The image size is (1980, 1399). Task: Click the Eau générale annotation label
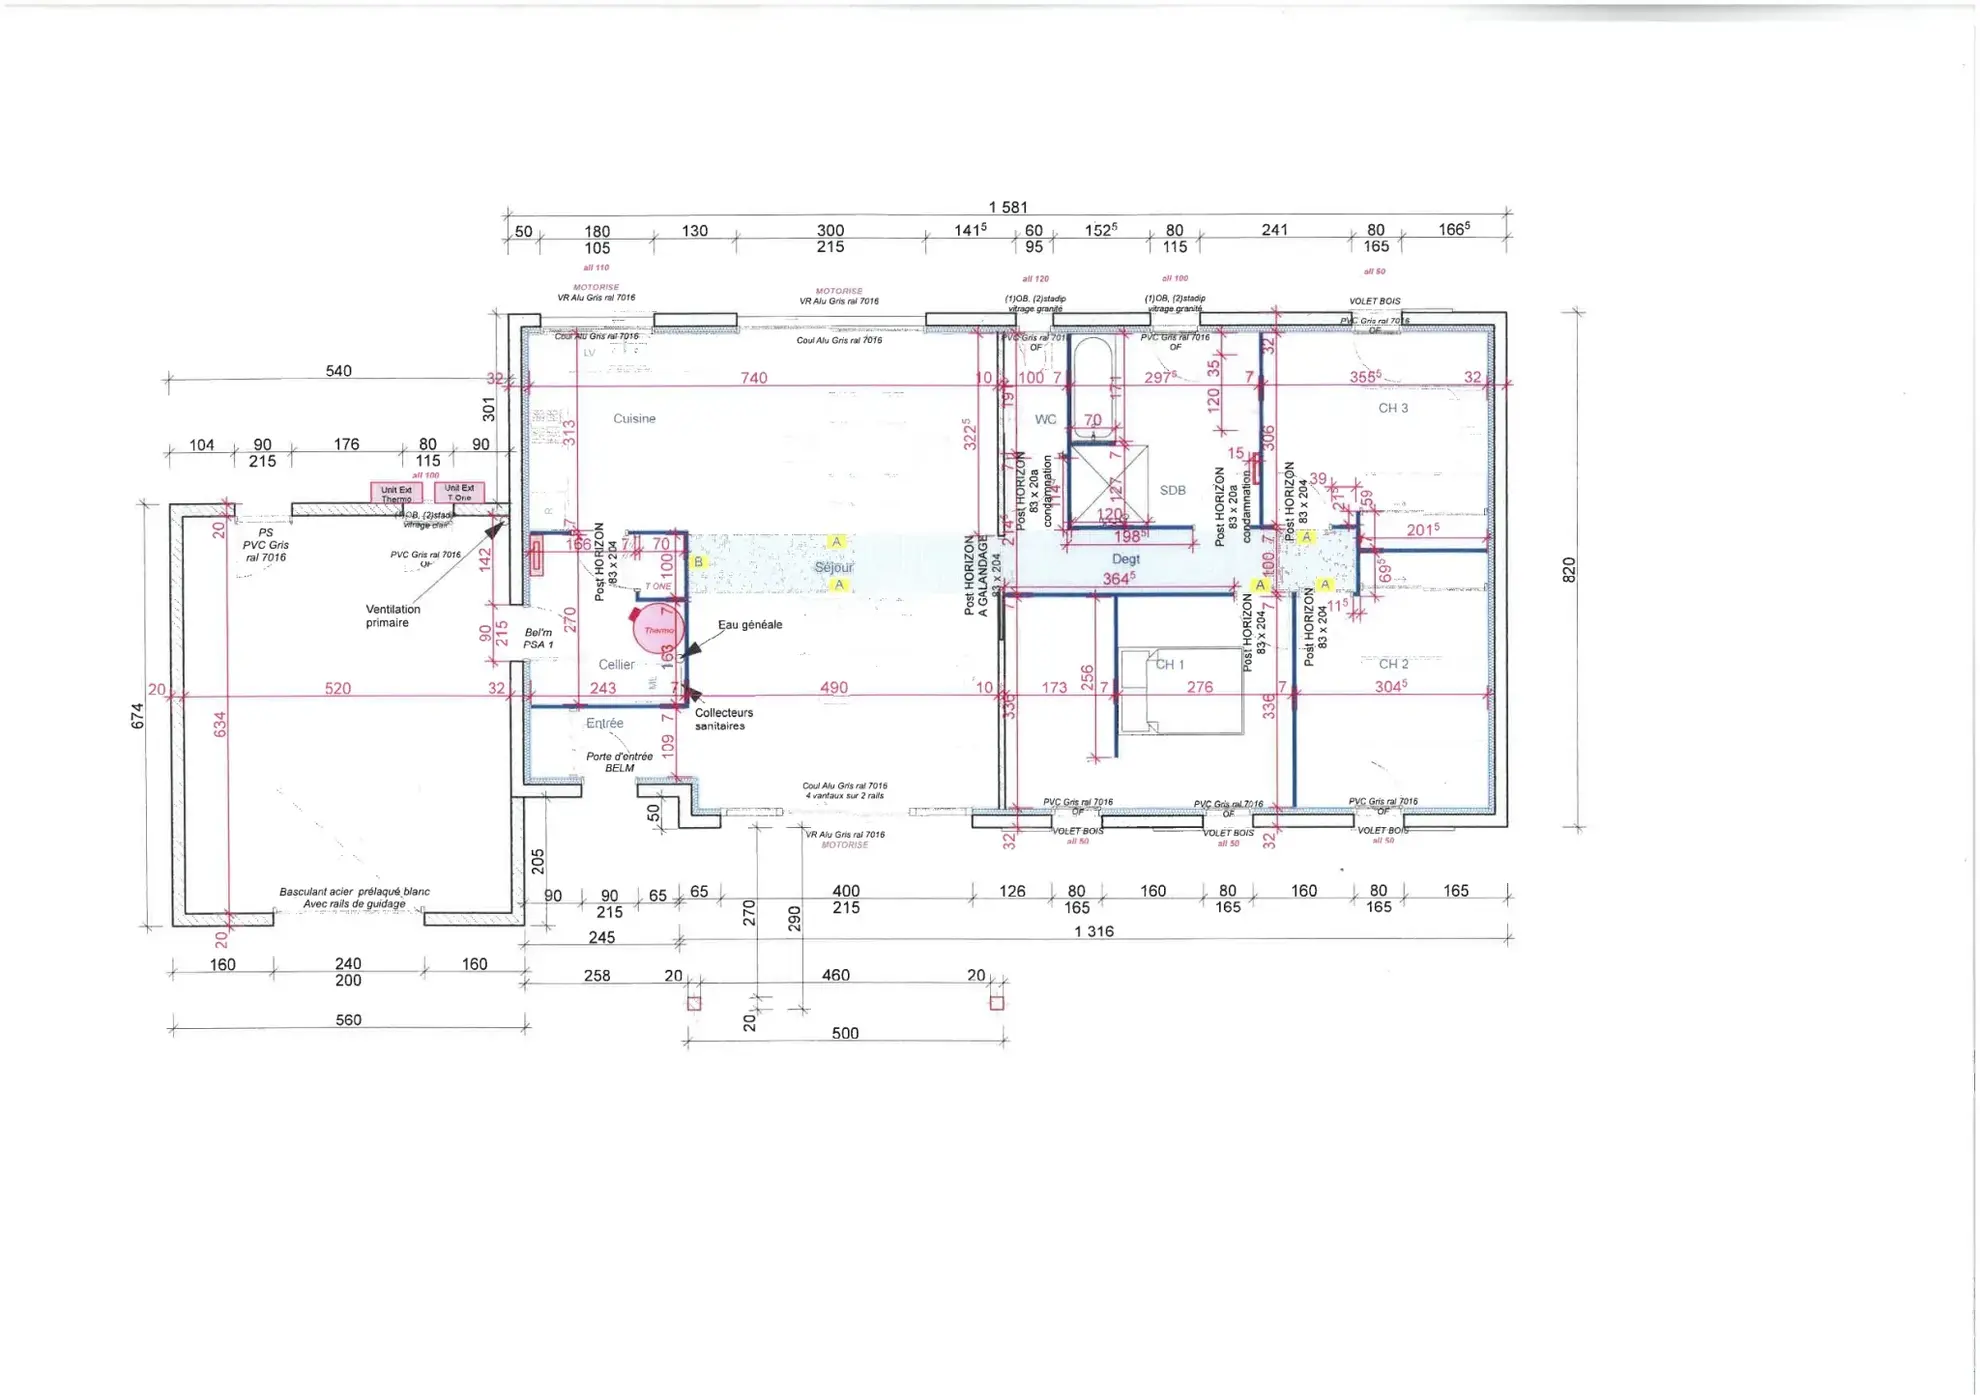750,625
